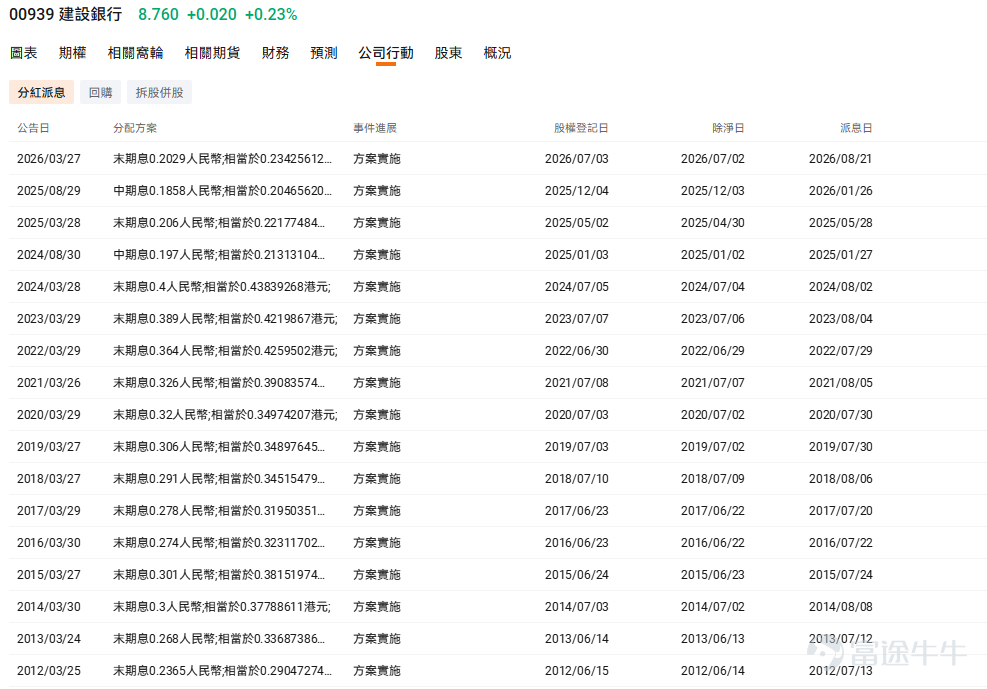Click pay date 2014/08/08

pos(840,608)
